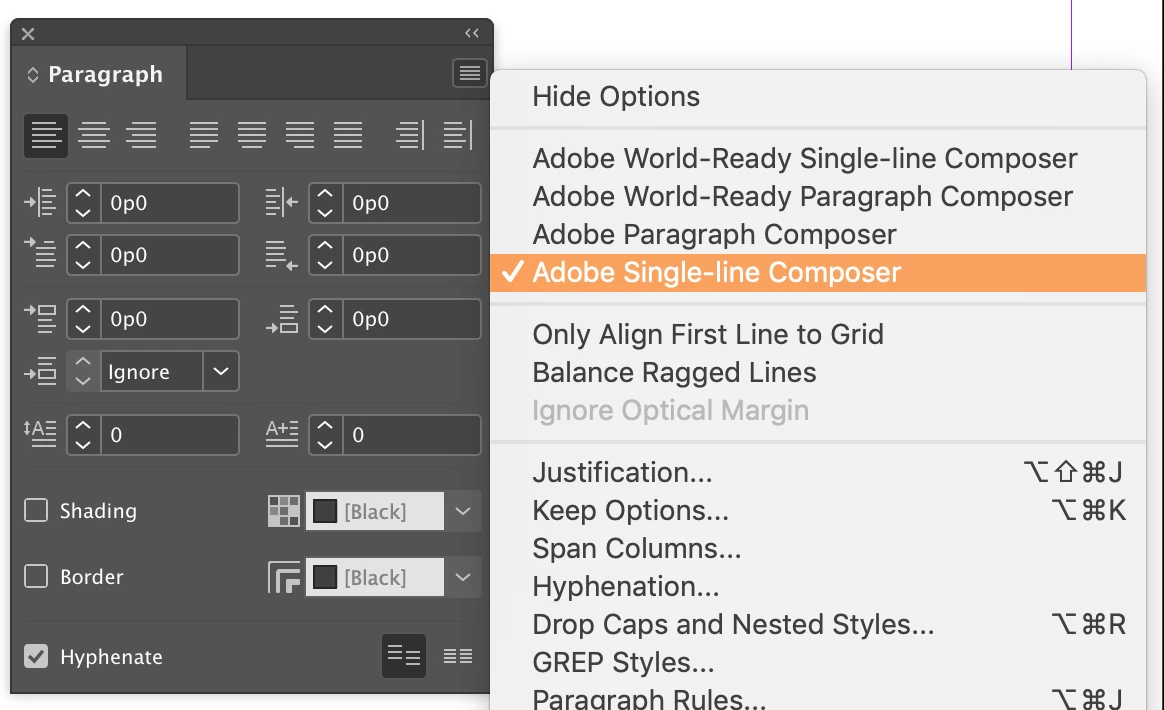Click Drop Cap Number of Lines field
Screen dimensions: 1164x710
pos(170,434)
